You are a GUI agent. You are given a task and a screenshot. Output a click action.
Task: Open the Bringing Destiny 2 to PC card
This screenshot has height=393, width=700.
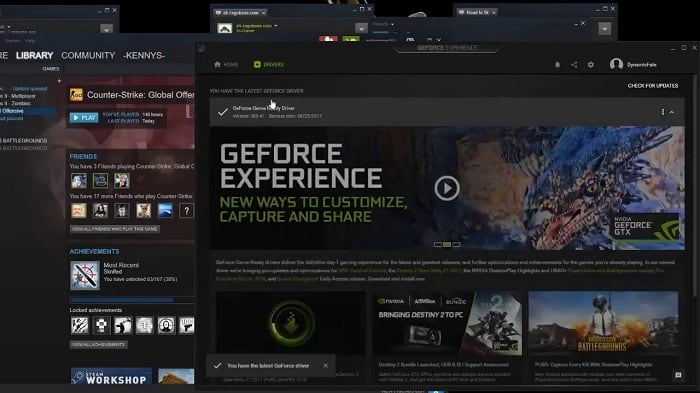pyautogui.click(x=447, y=324)
